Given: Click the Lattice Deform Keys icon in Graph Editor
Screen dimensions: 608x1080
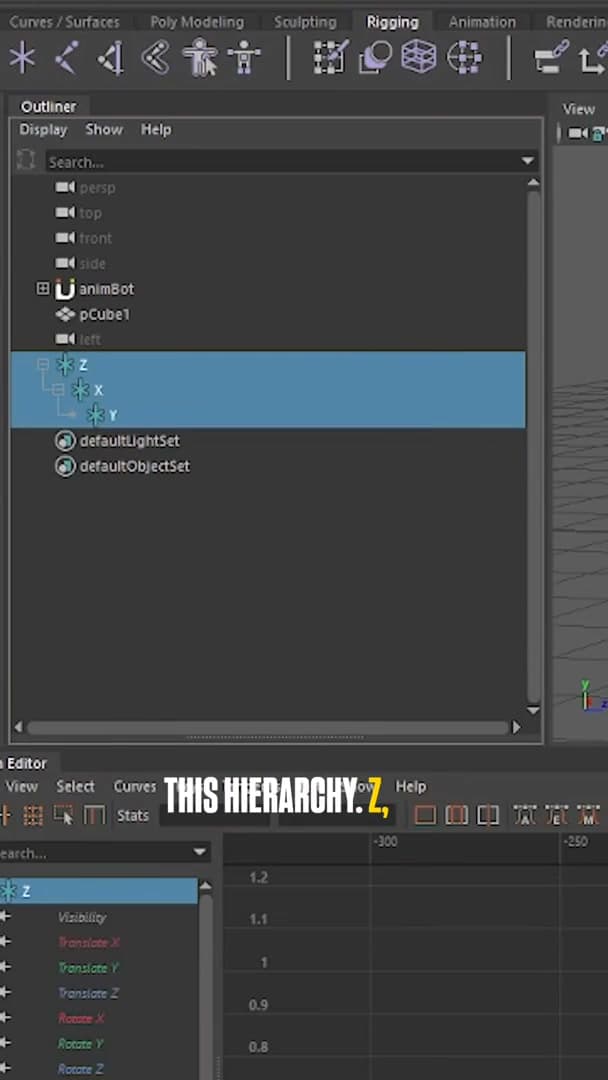Looking at the screenshot, I should coord(33,816).
